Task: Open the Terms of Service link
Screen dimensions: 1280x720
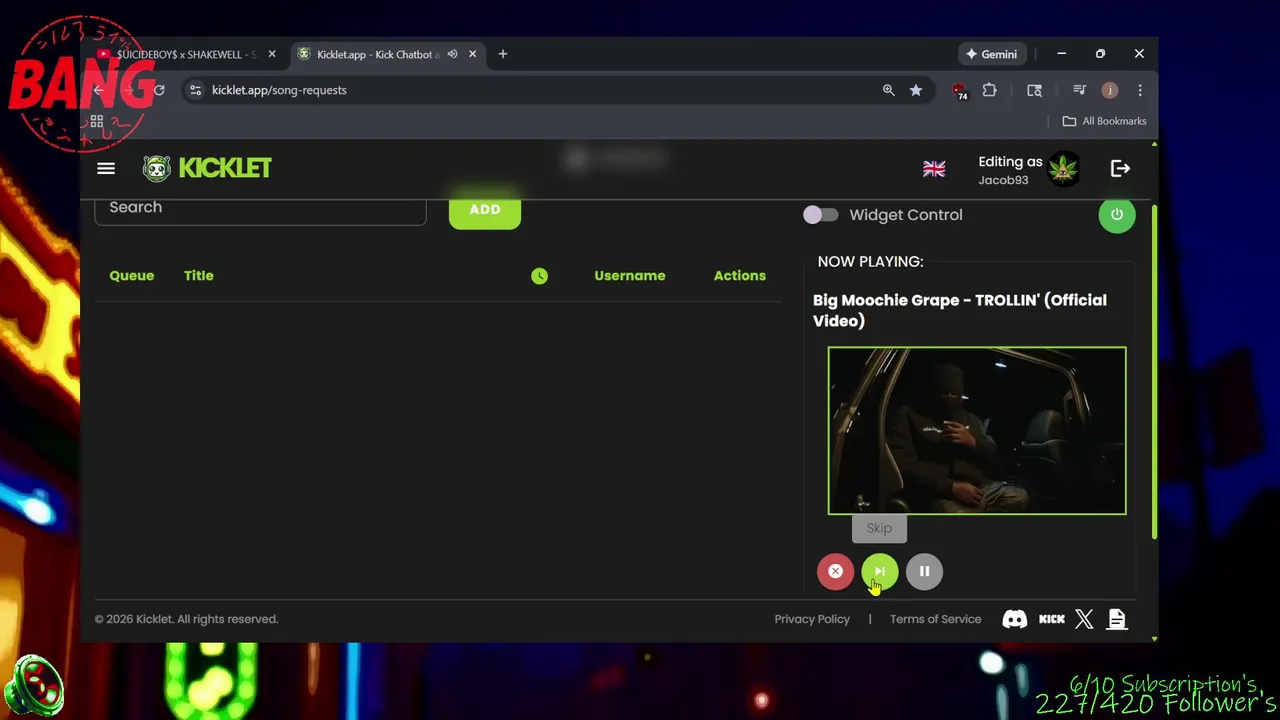Action: (936, 619)
